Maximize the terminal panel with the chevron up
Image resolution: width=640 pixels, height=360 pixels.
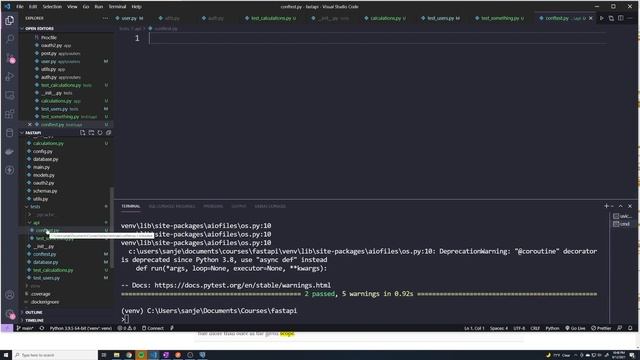coord(620,206)
